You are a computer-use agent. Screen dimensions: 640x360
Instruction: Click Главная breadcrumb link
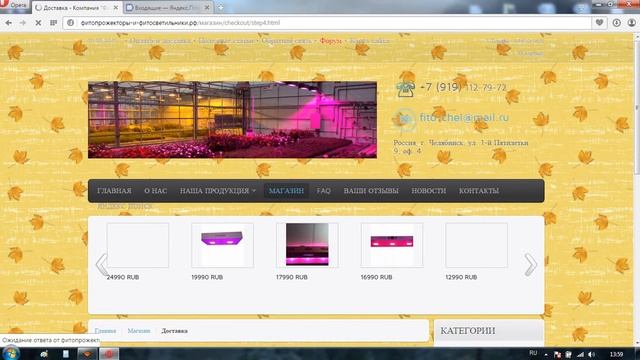[x=105, y=331]
